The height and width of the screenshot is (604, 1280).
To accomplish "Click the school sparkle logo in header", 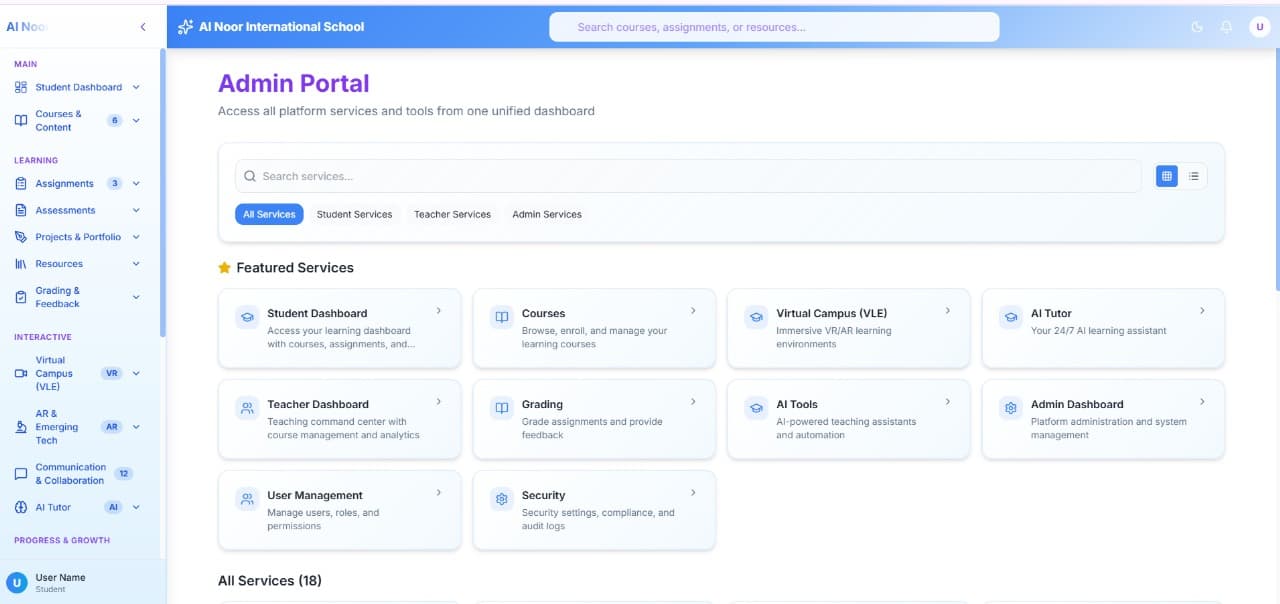I will point(185,27).
